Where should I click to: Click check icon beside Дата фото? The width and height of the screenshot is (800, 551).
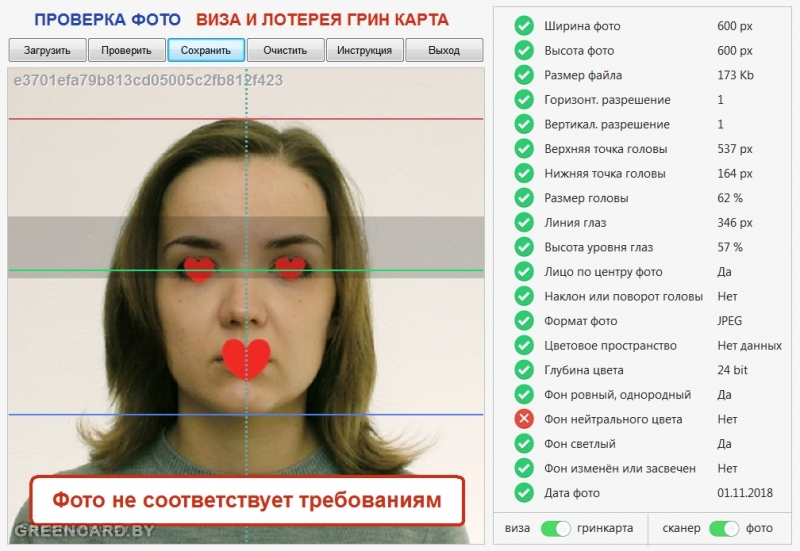point(524,492)
